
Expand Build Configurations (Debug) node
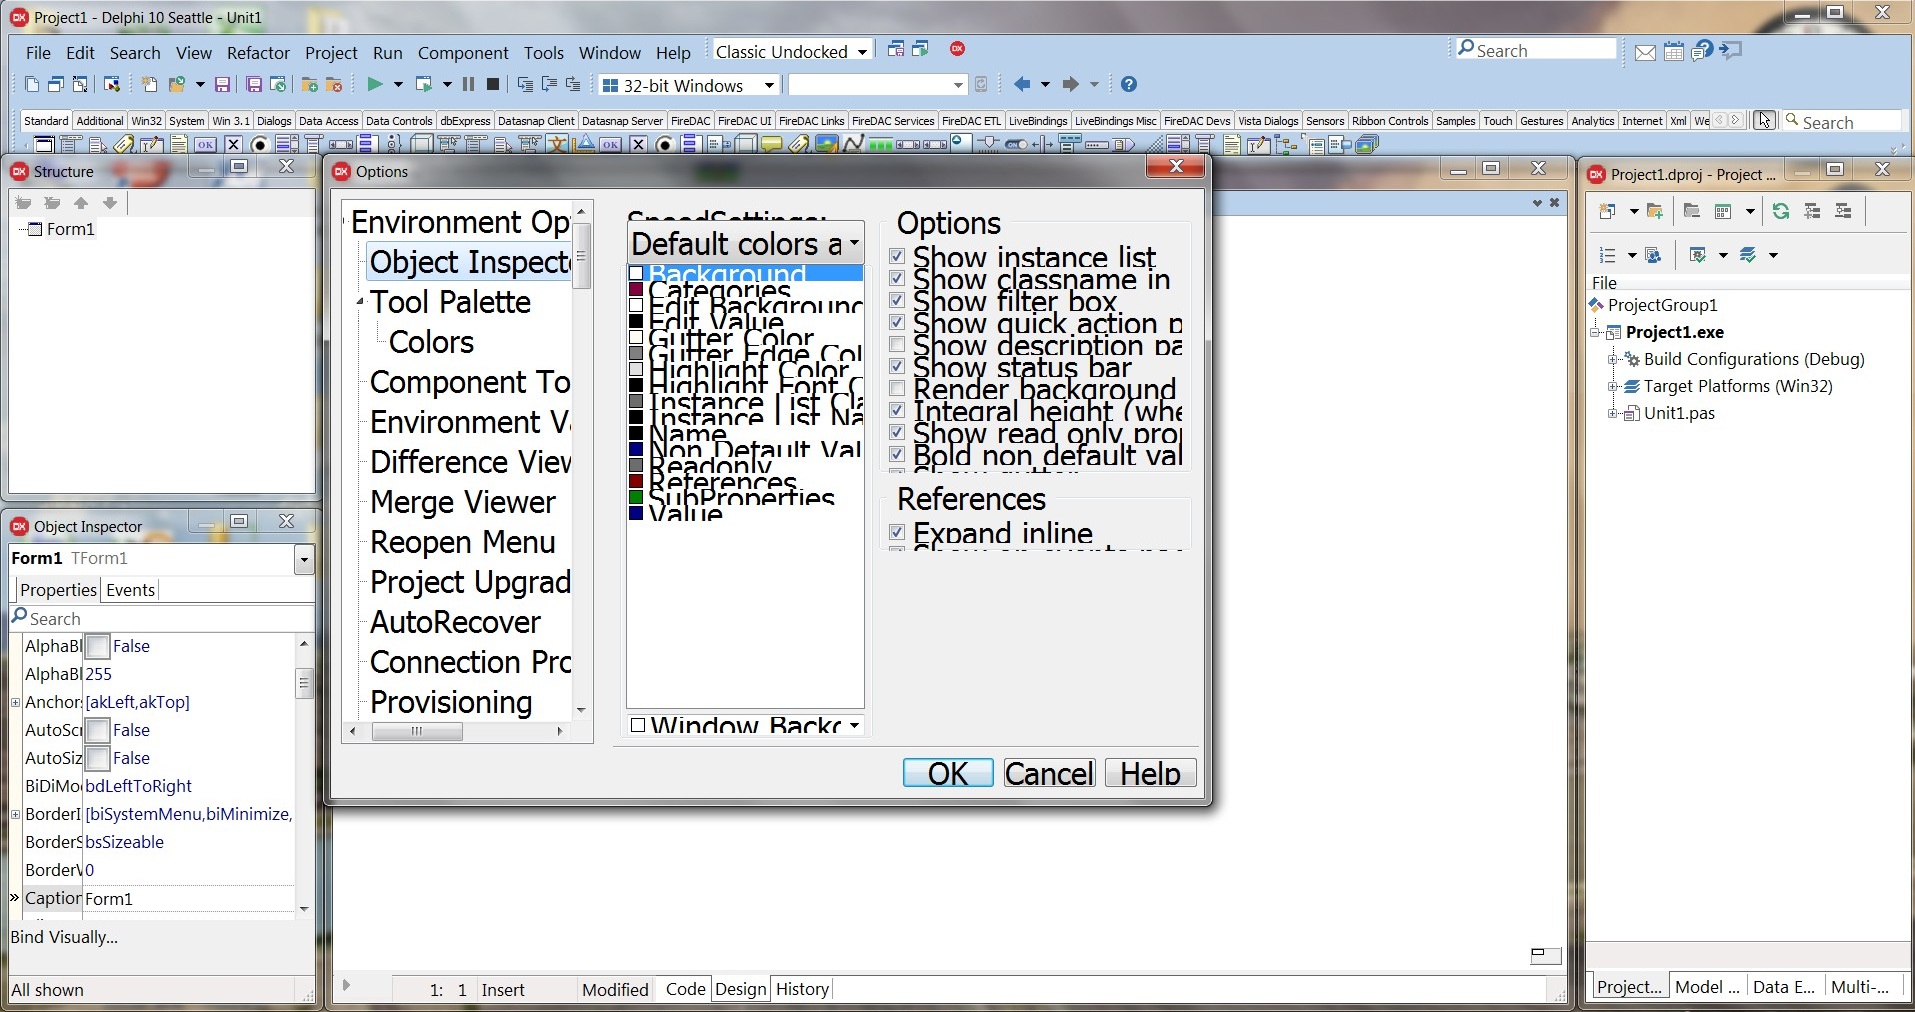click(1612, 359)
